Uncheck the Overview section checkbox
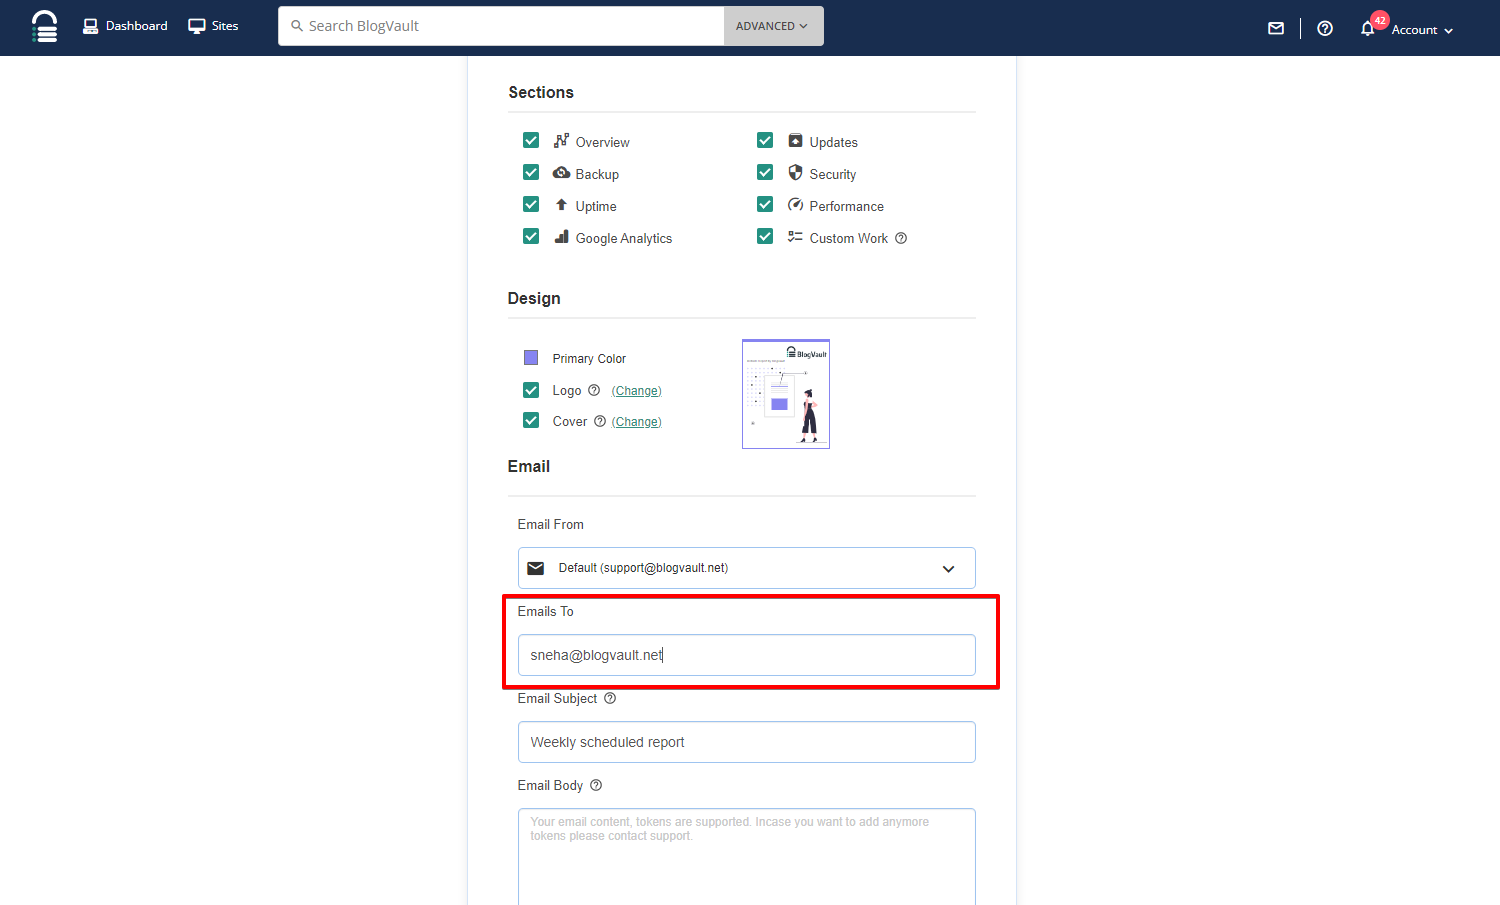This screenshot has height=905, width=1500. click(531, 140)
